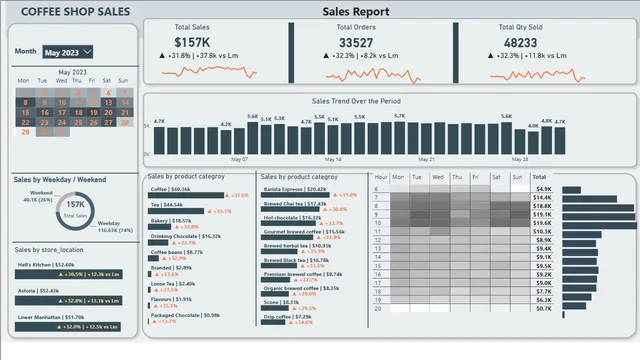Screen dimensions: 640x360
Task: Select May 29 in the calendar
Action: point(25,132)
